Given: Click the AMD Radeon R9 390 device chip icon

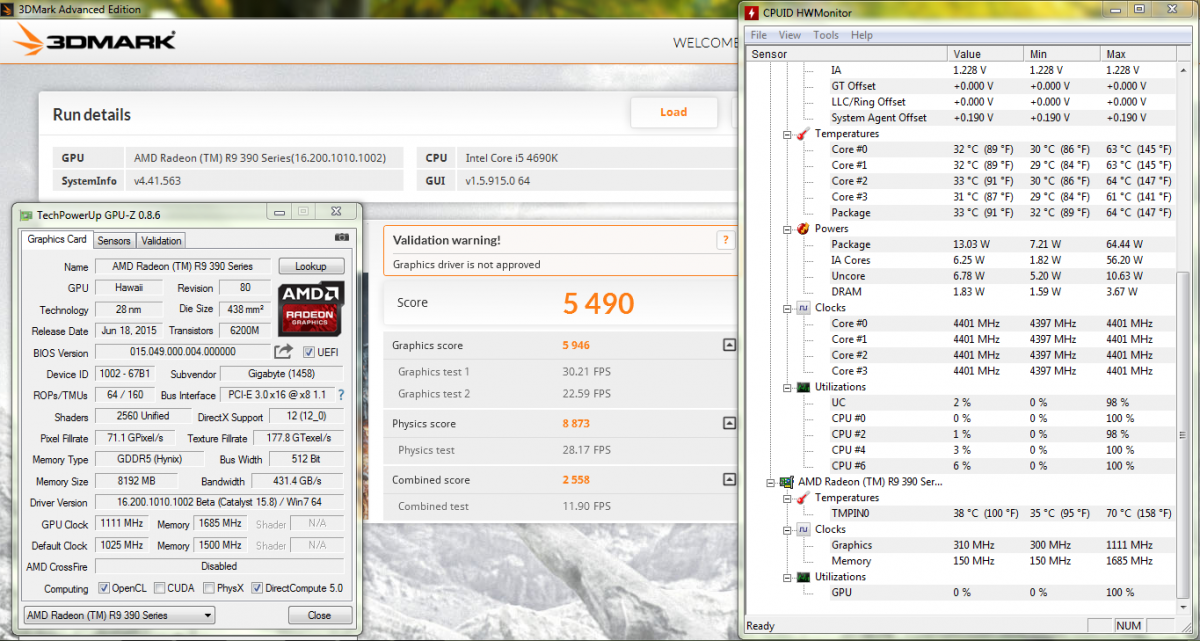Looking at the screenshot, I should pos(787,482).
